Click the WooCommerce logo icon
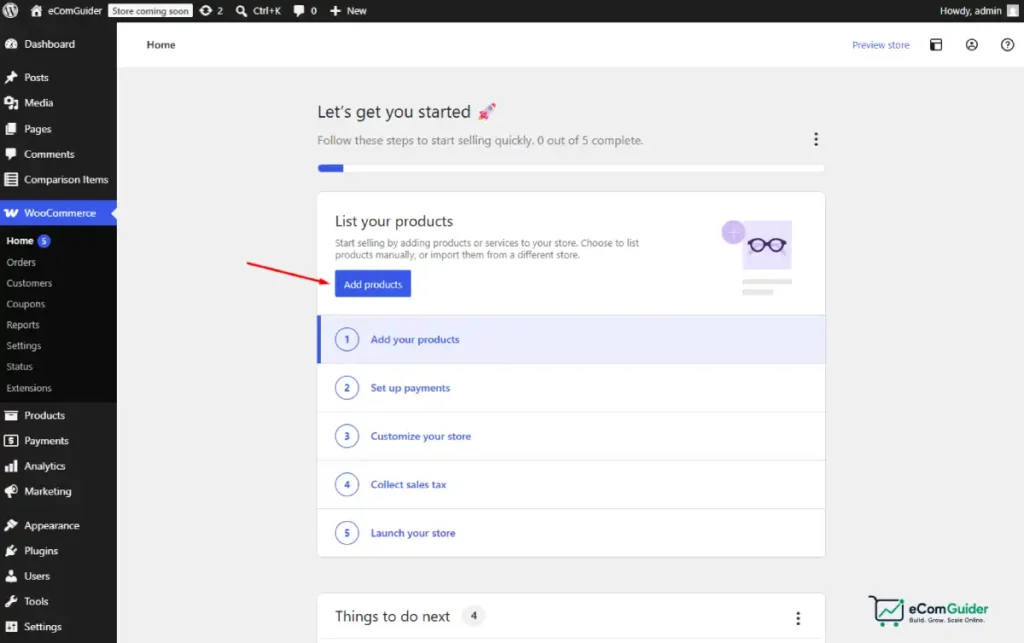Image resolution: width=1024 pixels, height=643 pixels. click(x=11, y=213)
